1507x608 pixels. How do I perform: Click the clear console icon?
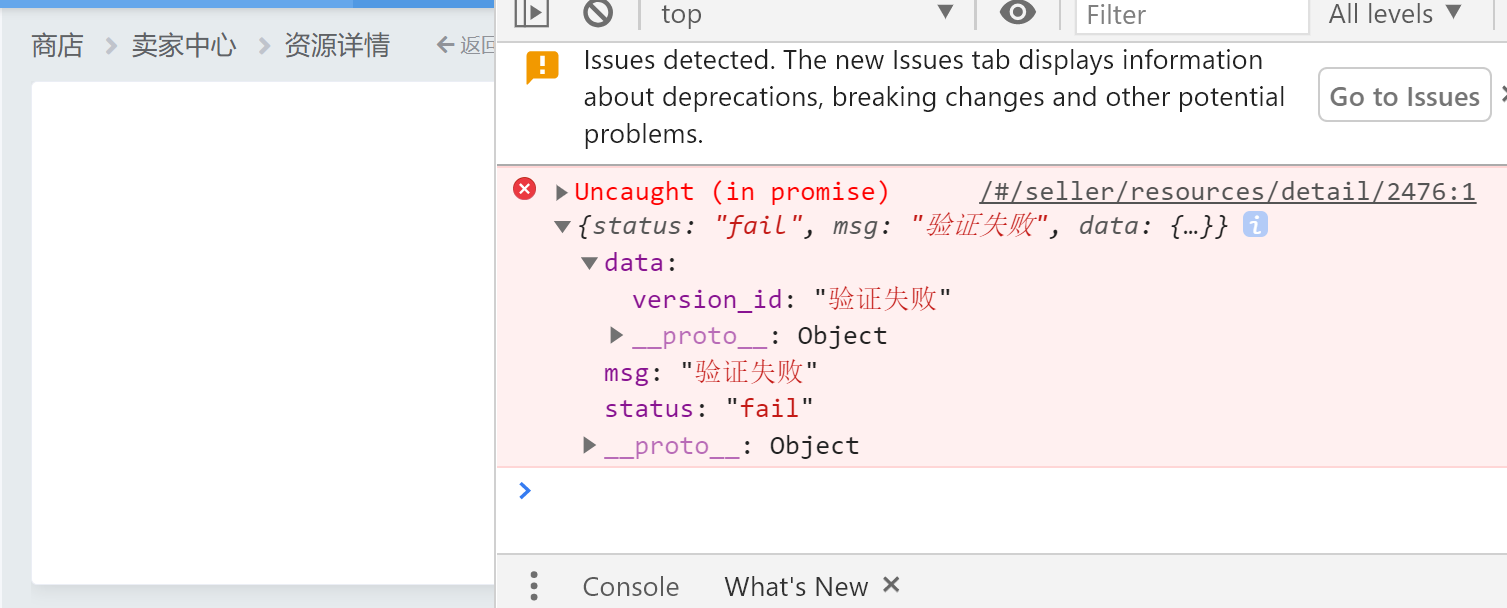tap(598, 13)
